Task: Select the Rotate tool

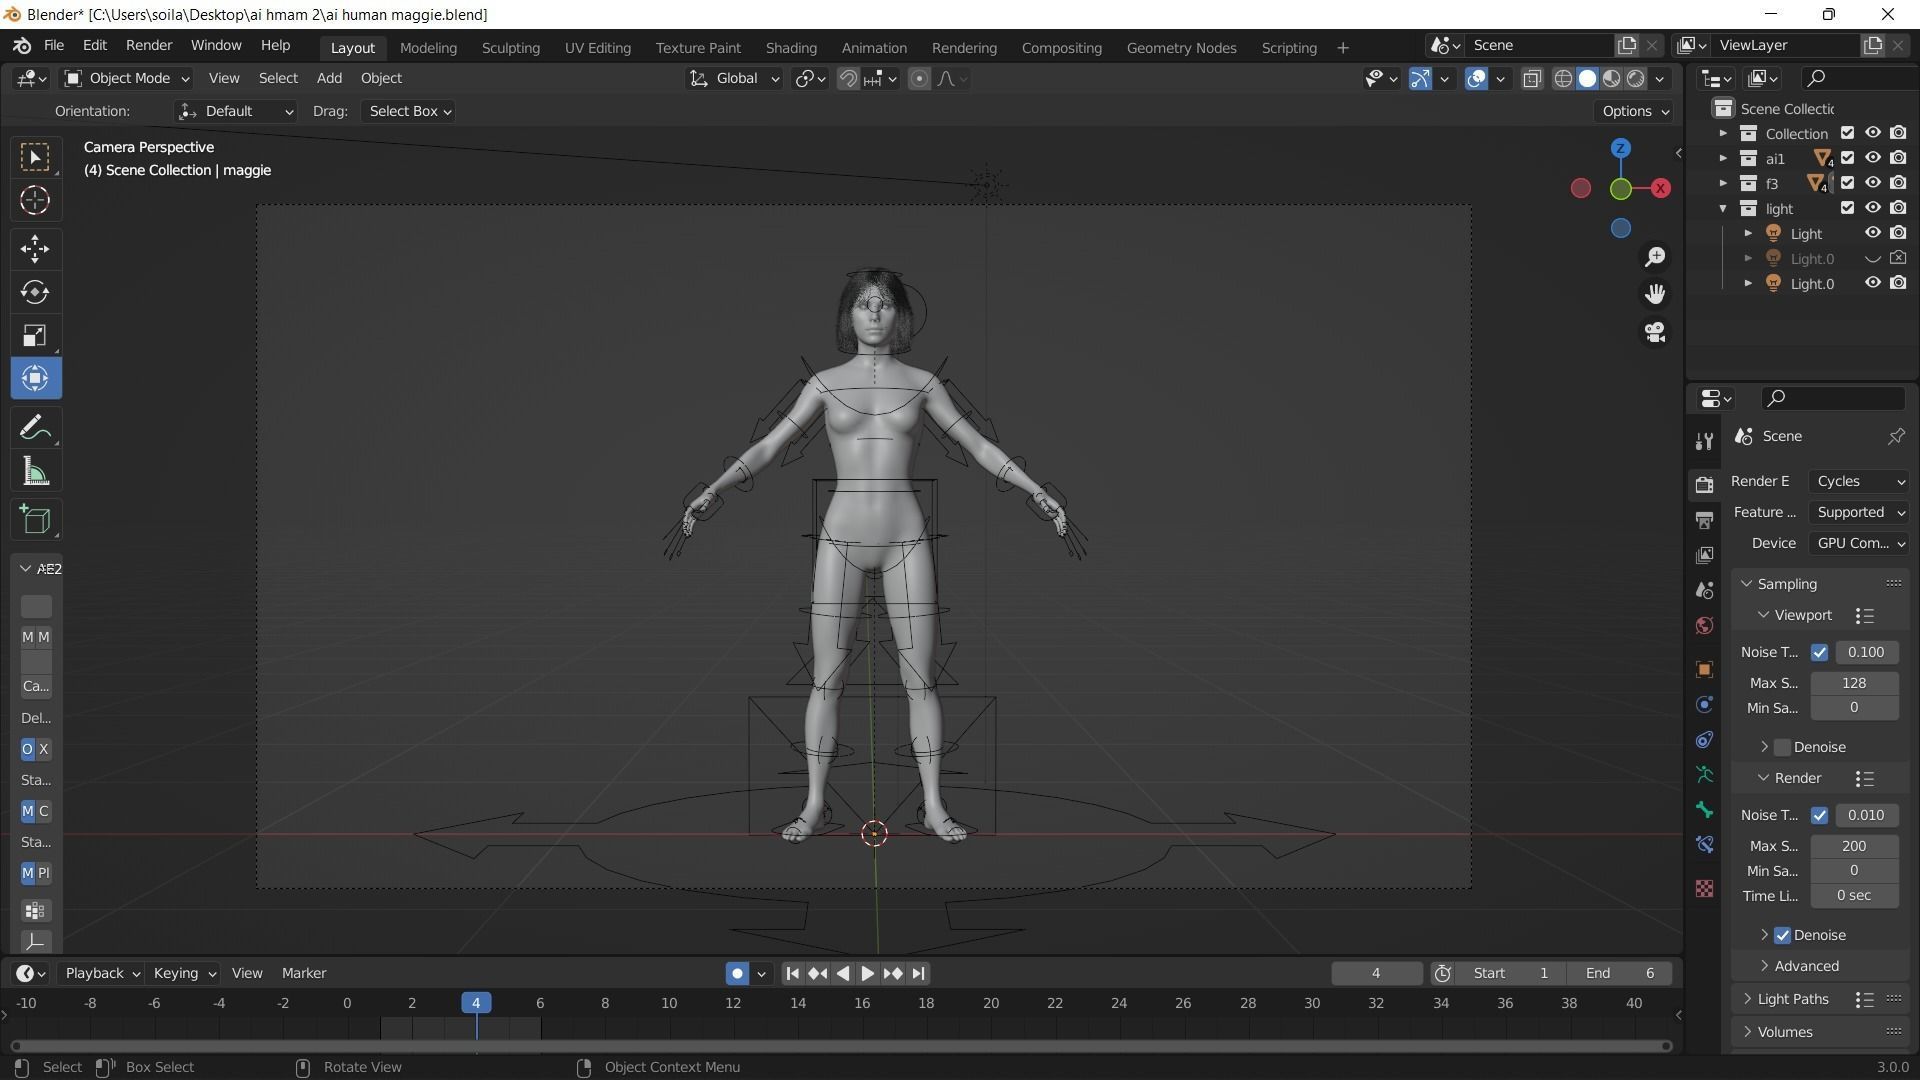Action: point(34,292)
